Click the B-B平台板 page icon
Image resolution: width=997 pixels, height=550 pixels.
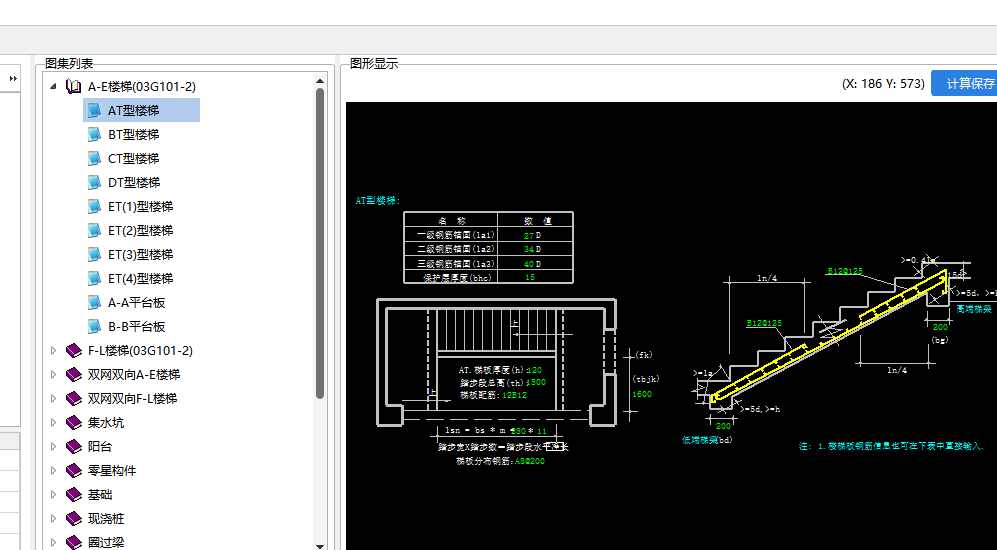click(x=94, y=326)
